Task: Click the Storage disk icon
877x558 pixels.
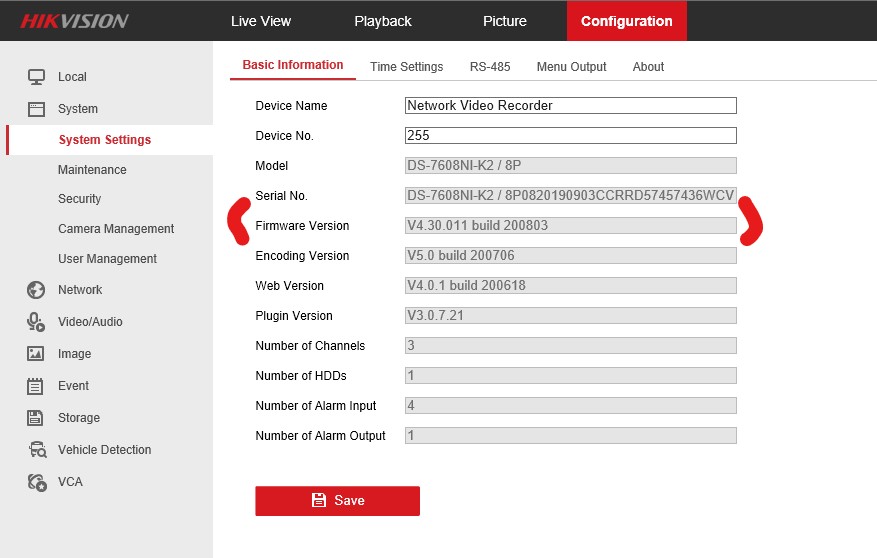Action: point(36,418)
